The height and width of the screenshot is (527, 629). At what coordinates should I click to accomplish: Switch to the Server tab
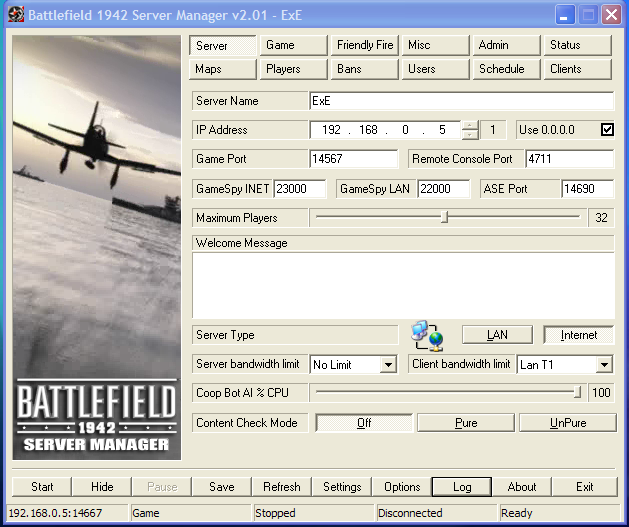pos(223,45)
